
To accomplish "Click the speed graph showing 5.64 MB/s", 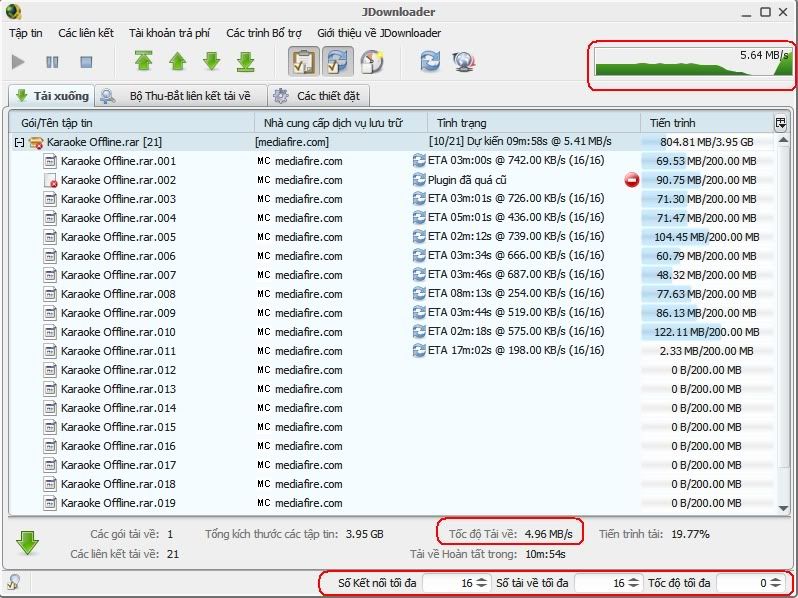I will tap(693, 61).
